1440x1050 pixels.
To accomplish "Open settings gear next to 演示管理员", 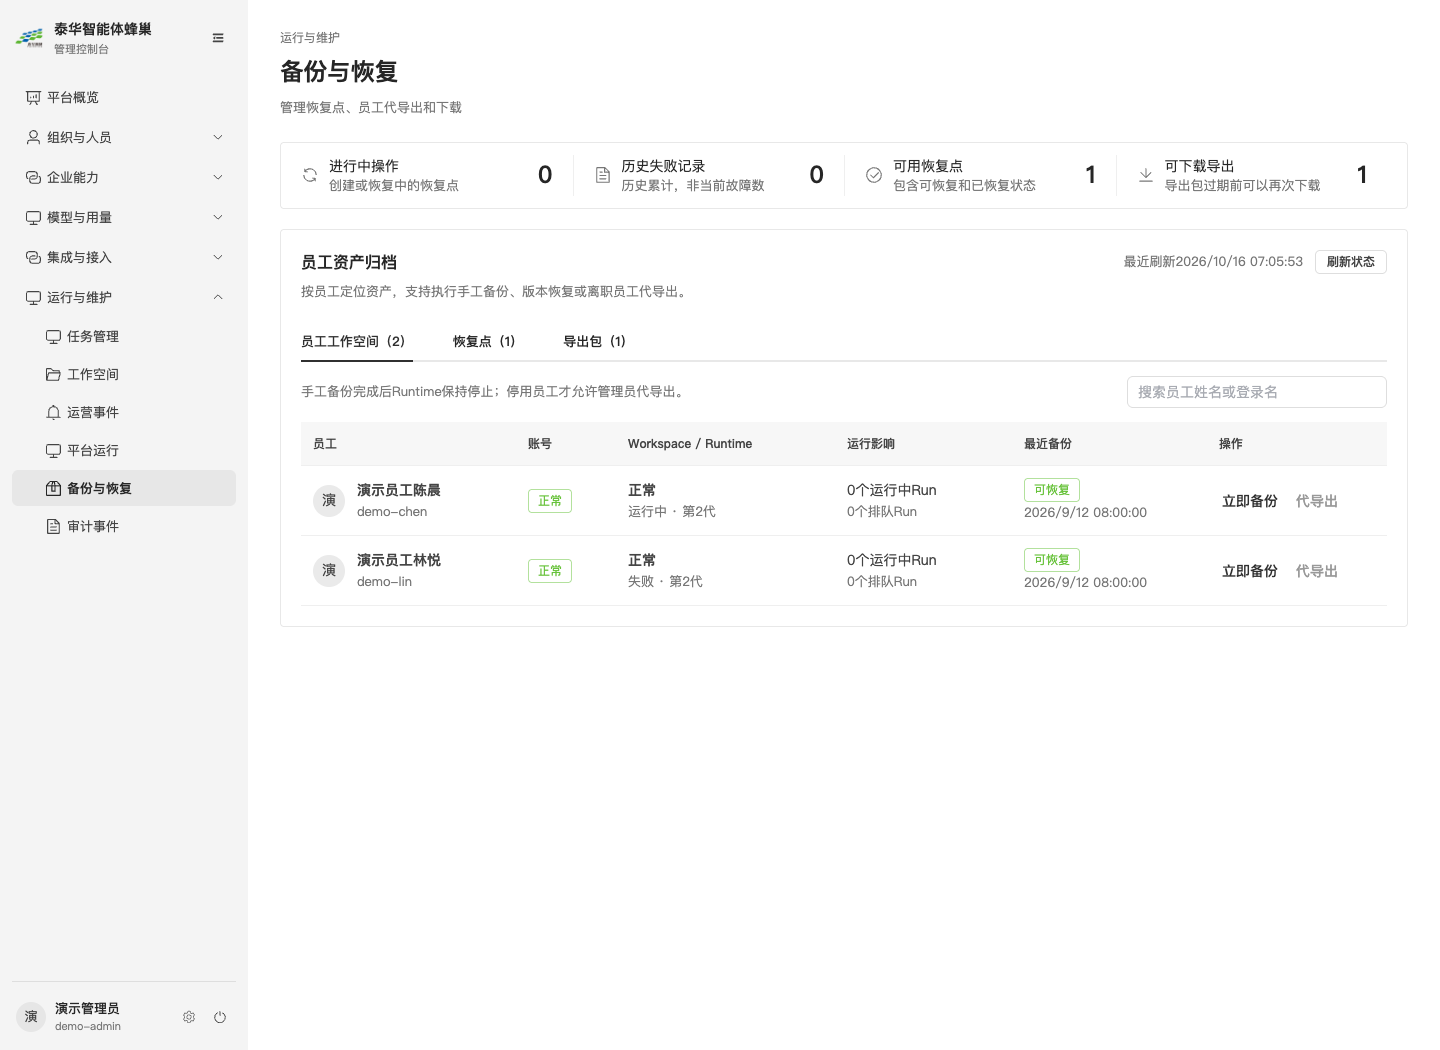I will pos(189,1017).
